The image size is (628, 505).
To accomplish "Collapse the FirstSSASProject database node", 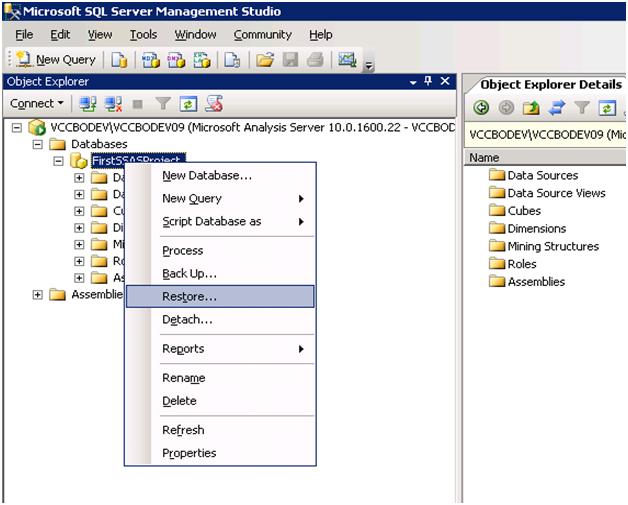I will [58, 161].
